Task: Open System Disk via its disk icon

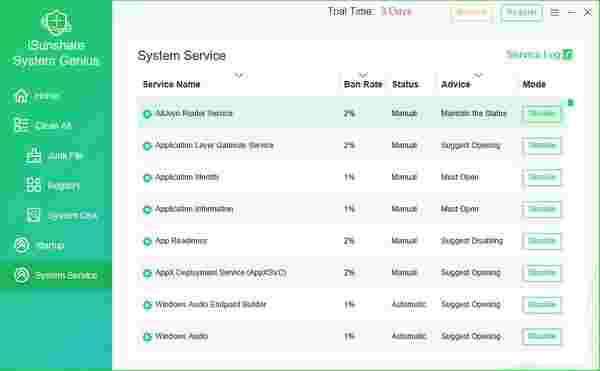Action: pos(33,216)
